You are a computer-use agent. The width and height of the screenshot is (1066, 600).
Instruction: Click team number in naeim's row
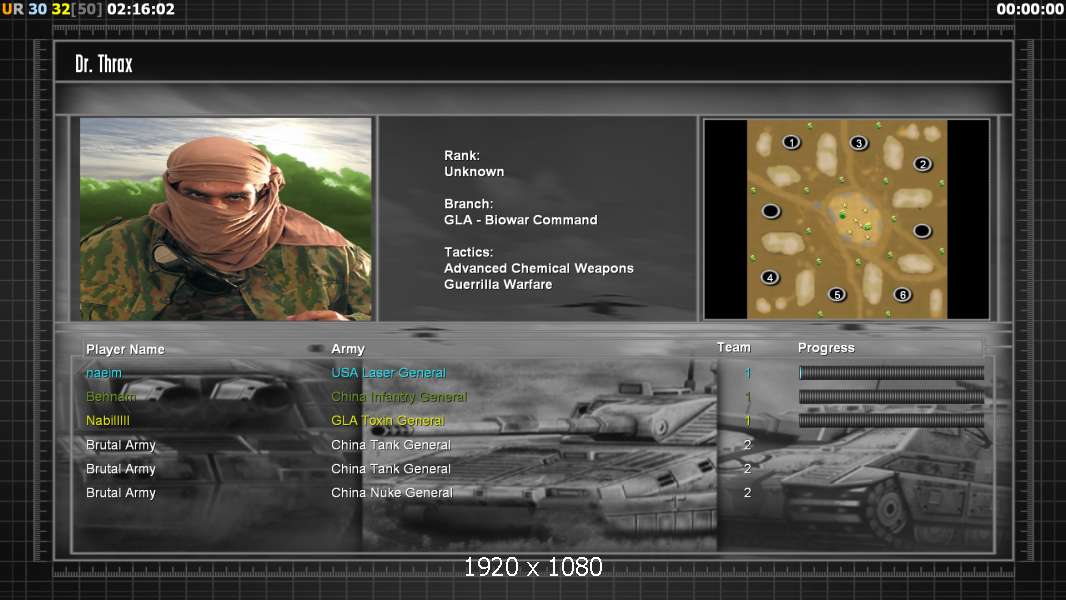click(x=747, y=373)
